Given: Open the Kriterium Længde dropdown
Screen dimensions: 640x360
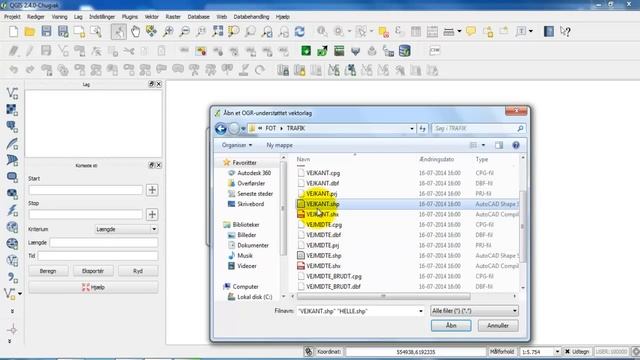Looking at the screenshot, I should 127,229.
